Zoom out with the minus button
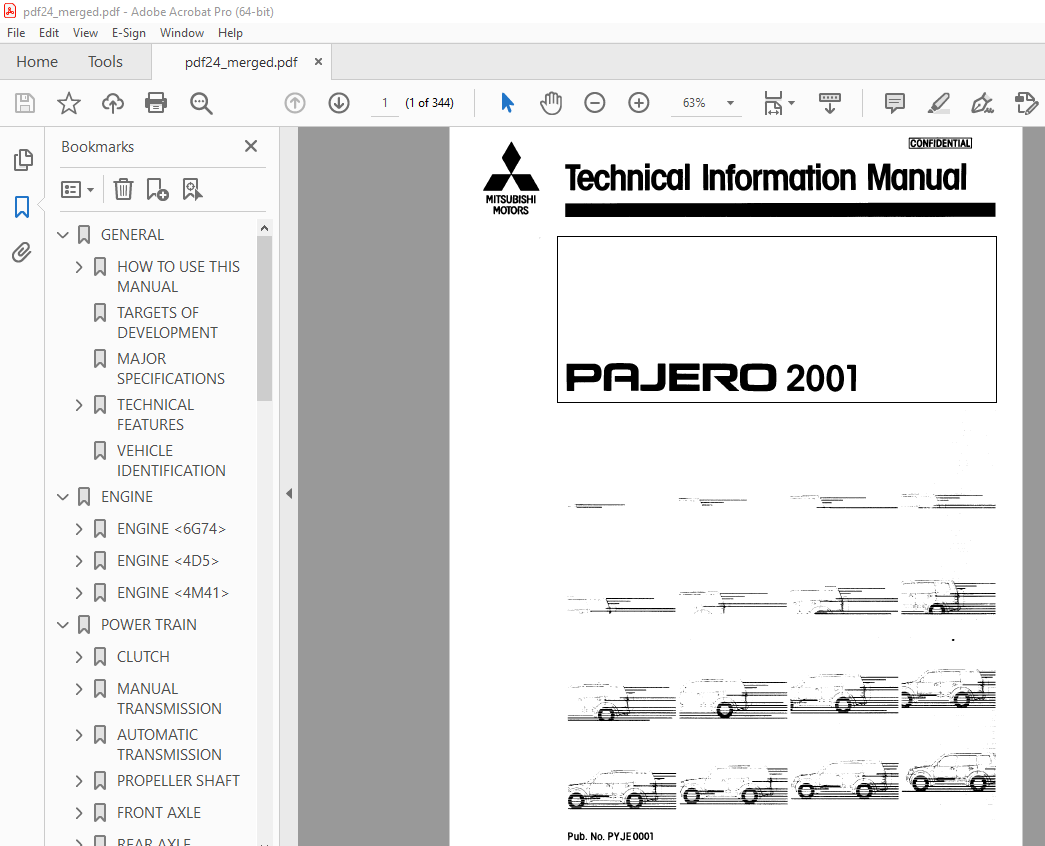The image size is (1045, 846). click(594, 103)
